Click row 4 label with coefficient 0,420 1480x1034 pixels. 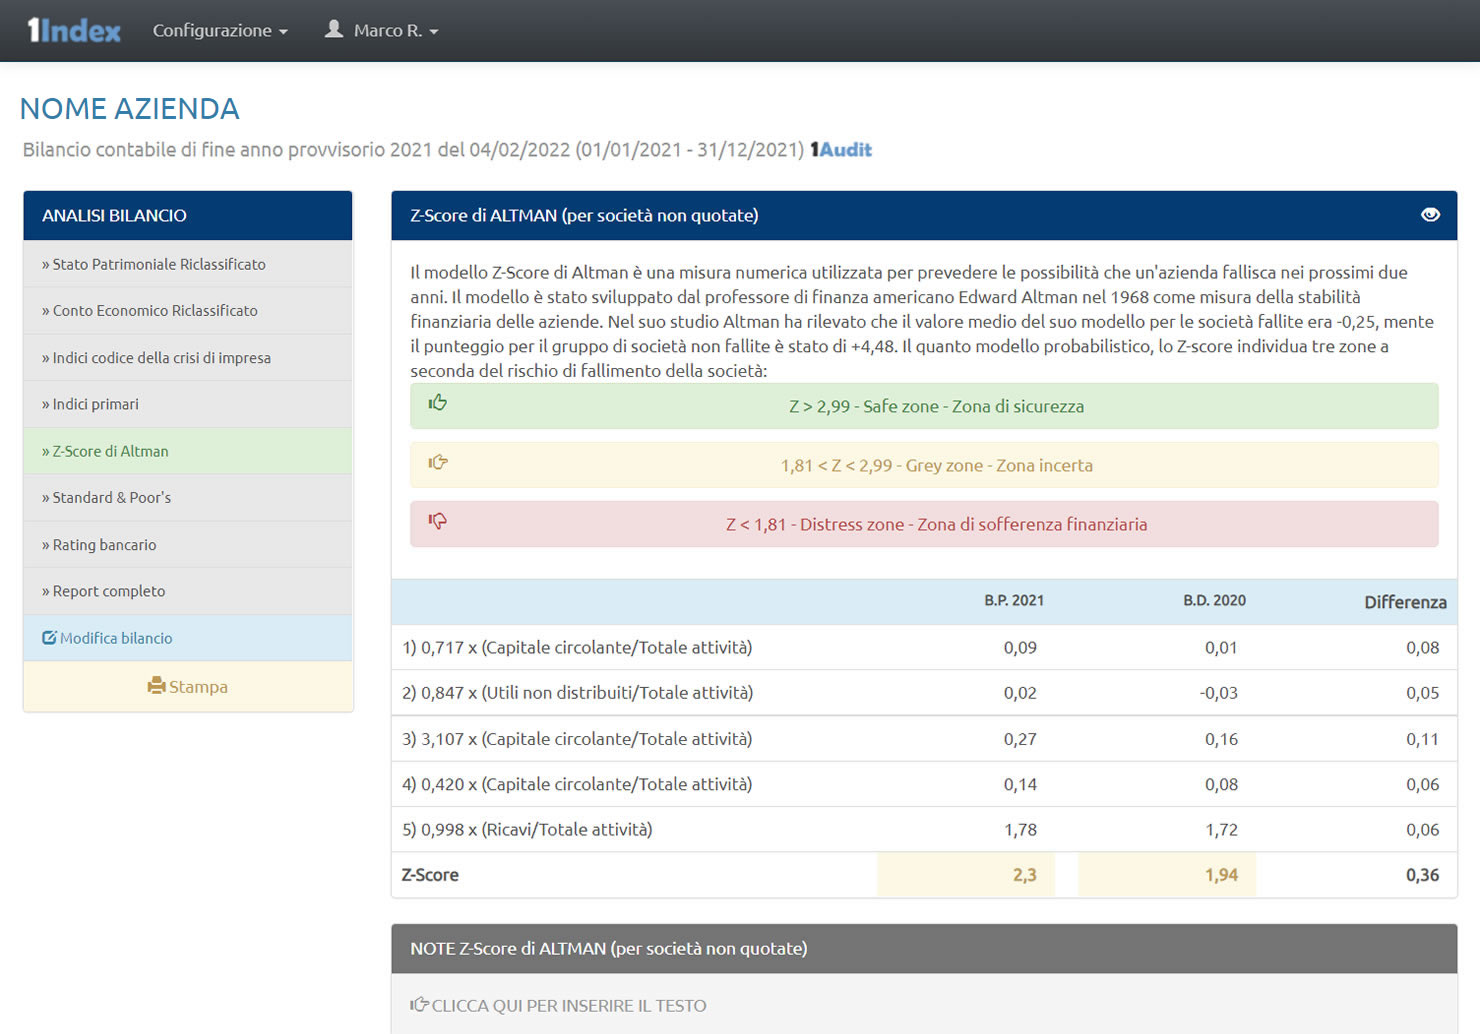(577, 785)
